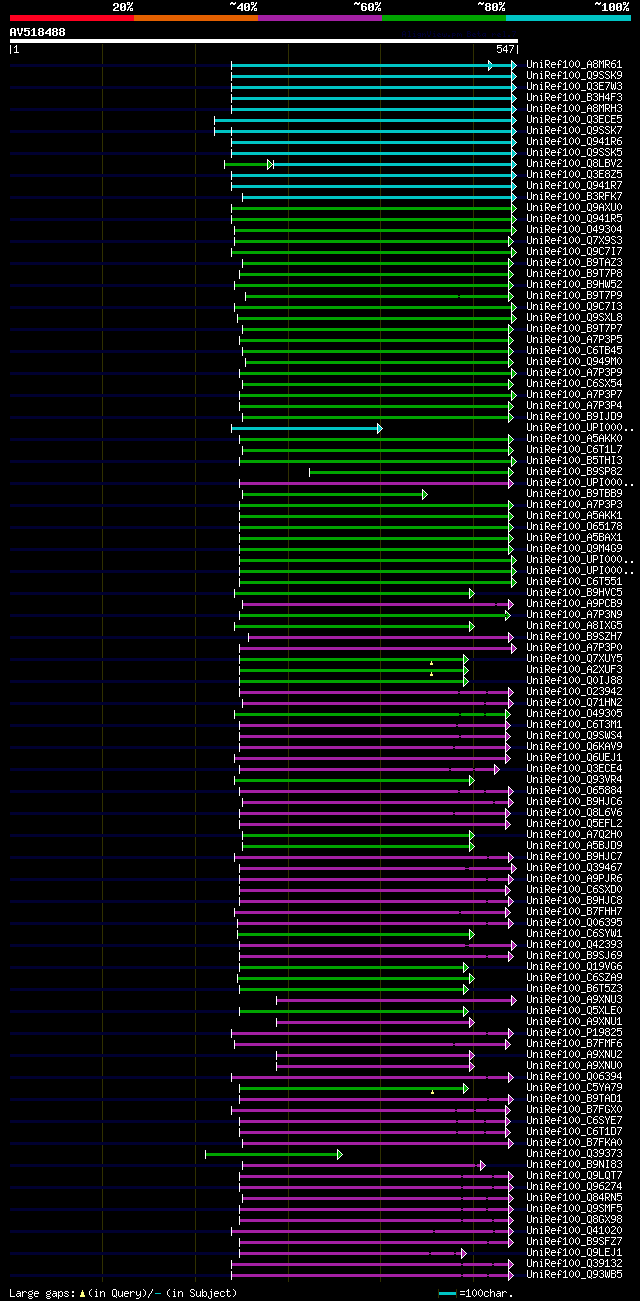The height and width of the screenshot is (1301, 640).
Task: Select the UniRef100_Q0IJ88 label
Action: click(x=575, y=681)
